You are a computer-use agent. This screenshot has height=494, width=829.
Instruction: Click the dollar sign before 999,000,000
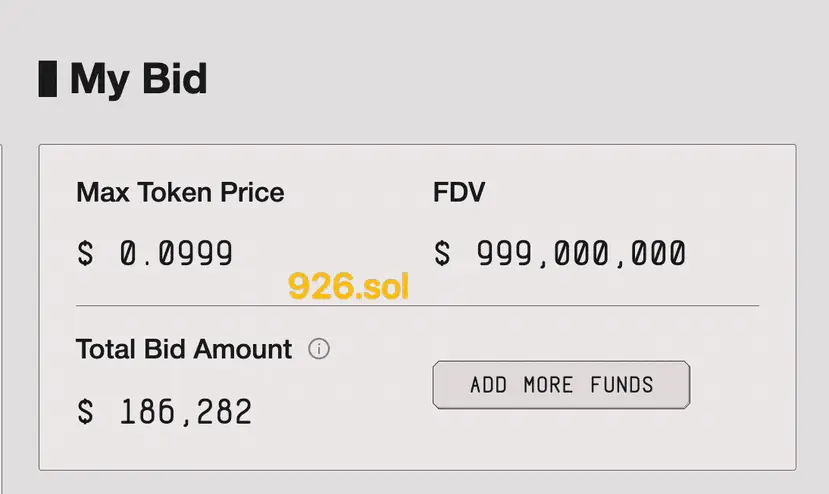(443, 253)
